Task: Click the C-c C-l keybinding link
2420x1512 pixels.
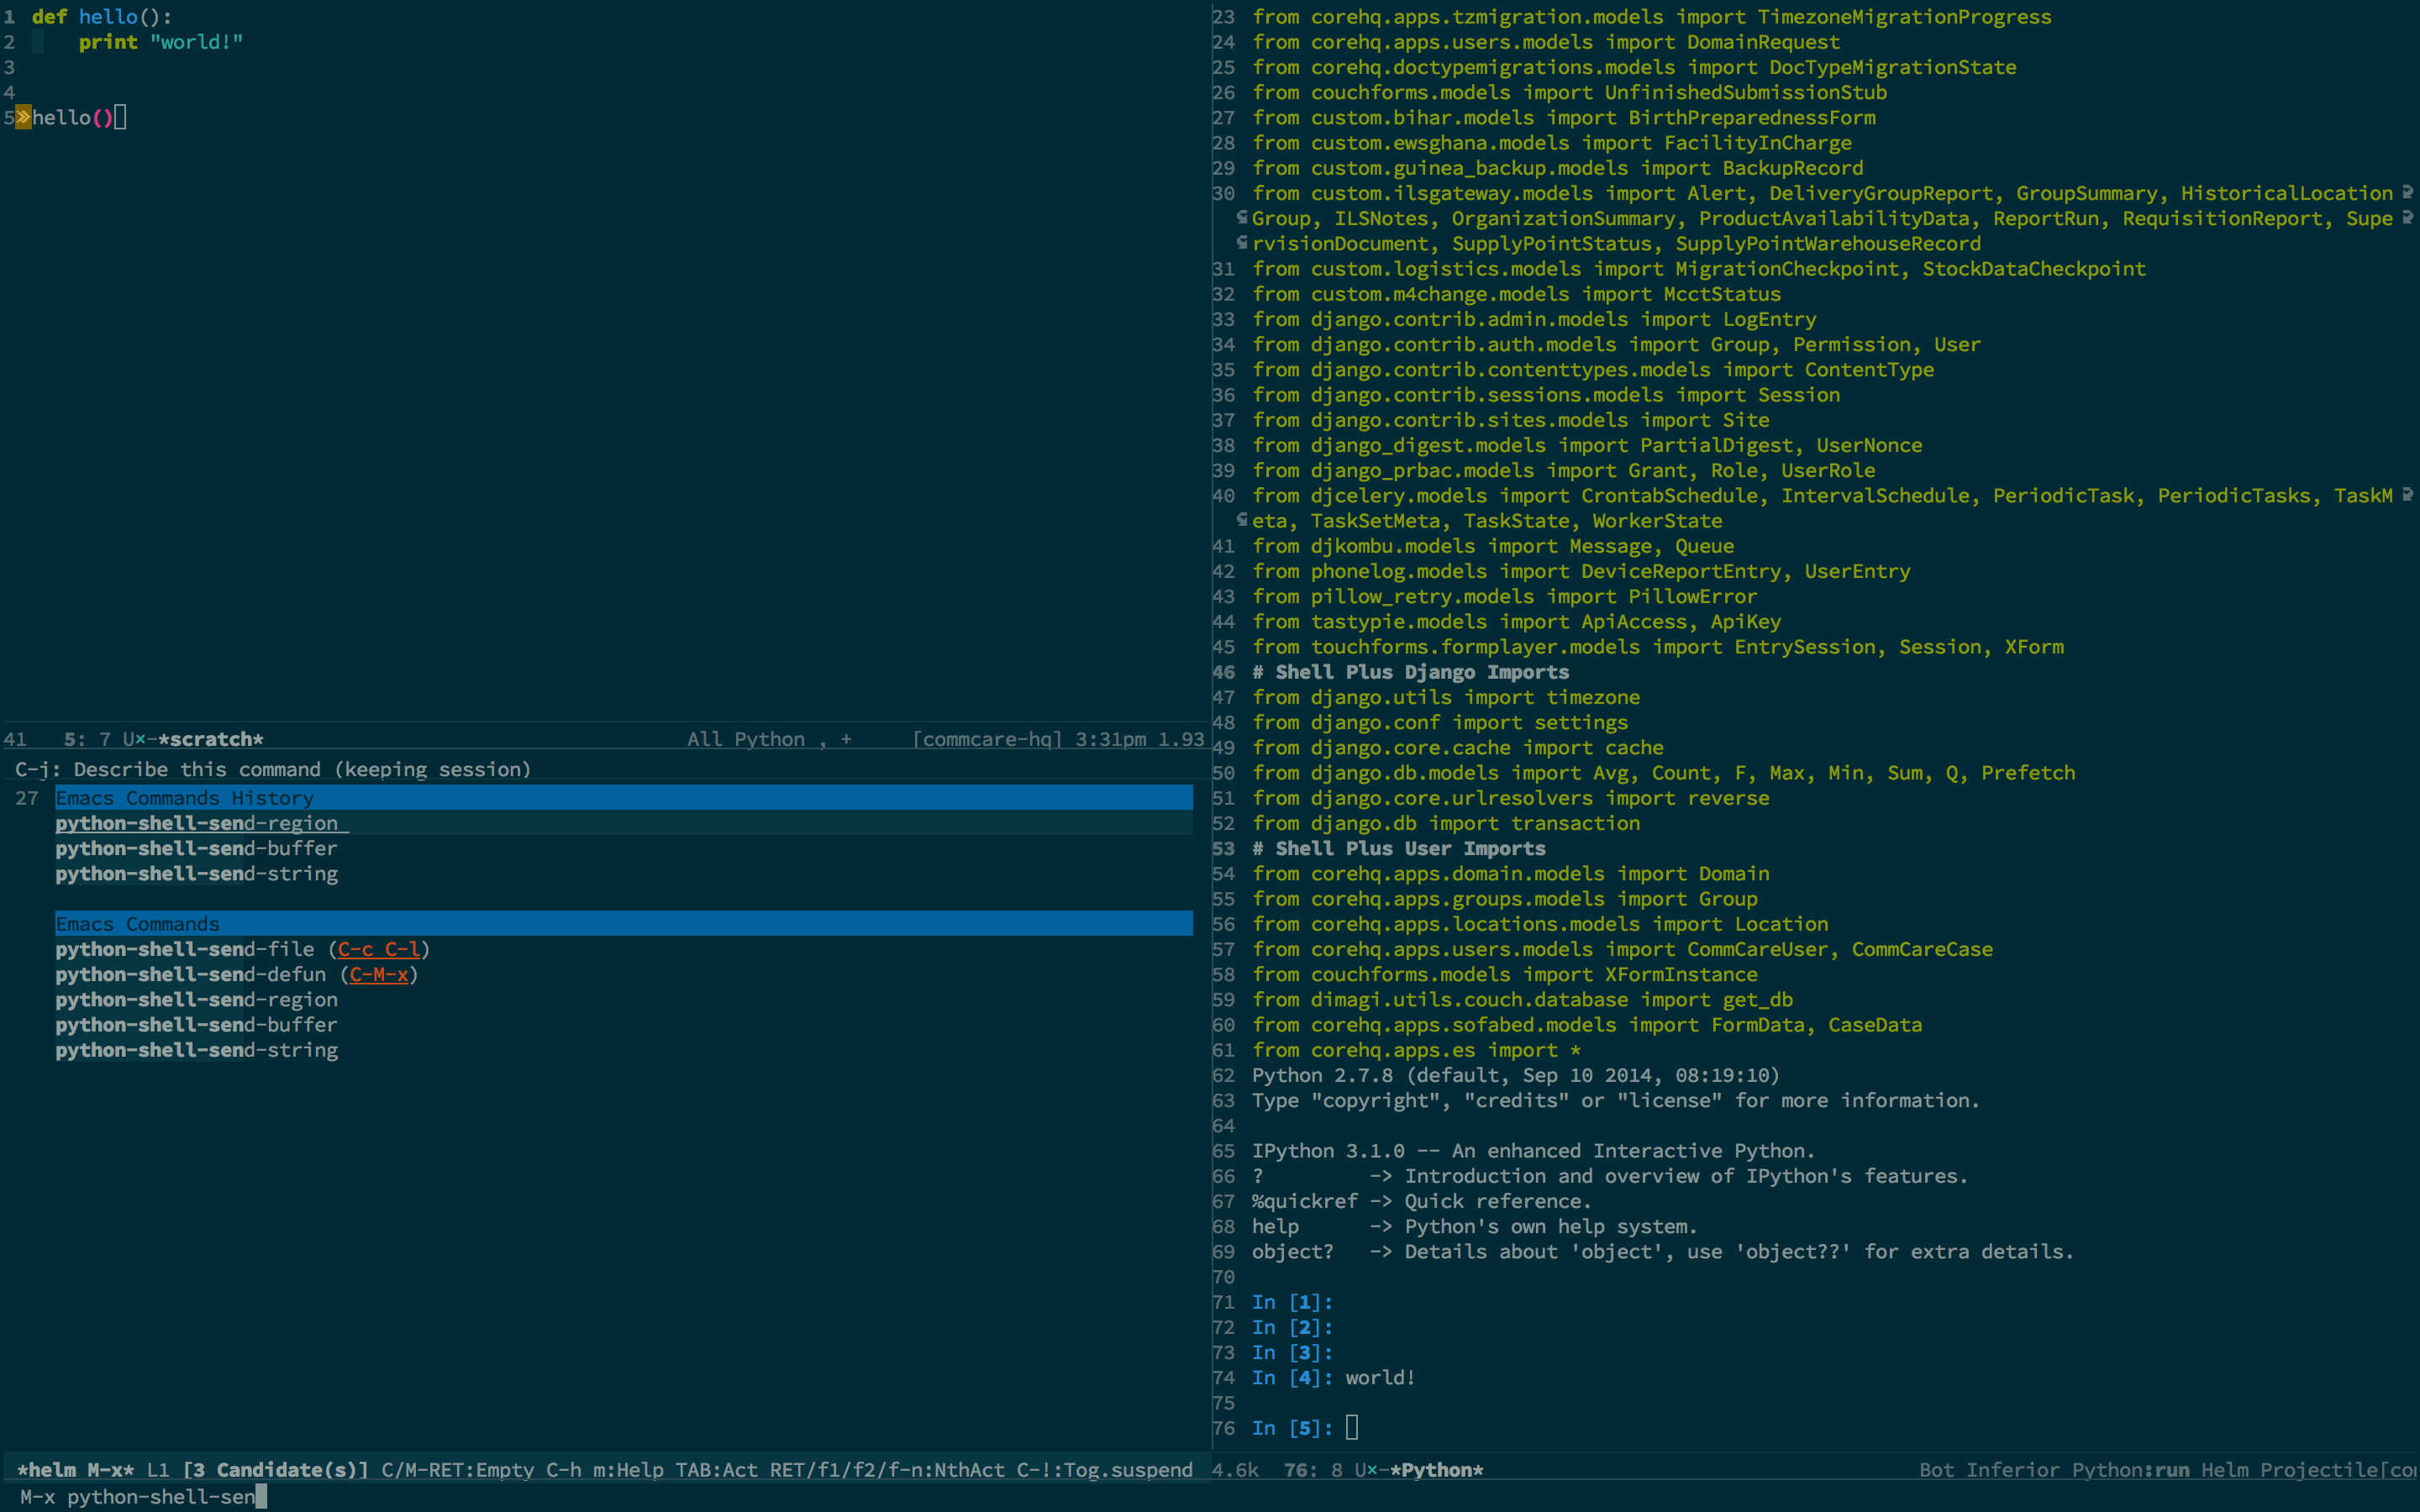Action: click(378, 949)
